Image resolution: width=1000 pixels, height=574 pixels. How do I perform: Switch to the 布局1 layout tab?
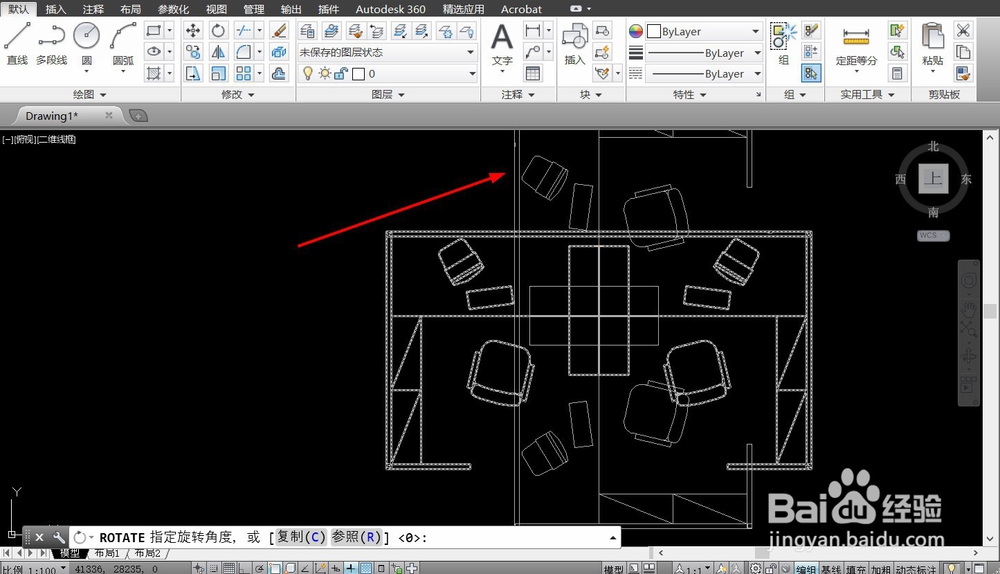(107, 553)
